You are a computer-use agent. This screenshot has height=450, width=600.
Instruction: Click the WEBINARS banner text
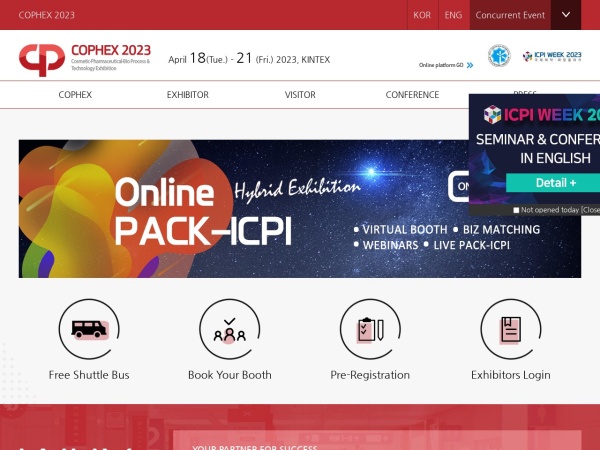coord(390,245)
